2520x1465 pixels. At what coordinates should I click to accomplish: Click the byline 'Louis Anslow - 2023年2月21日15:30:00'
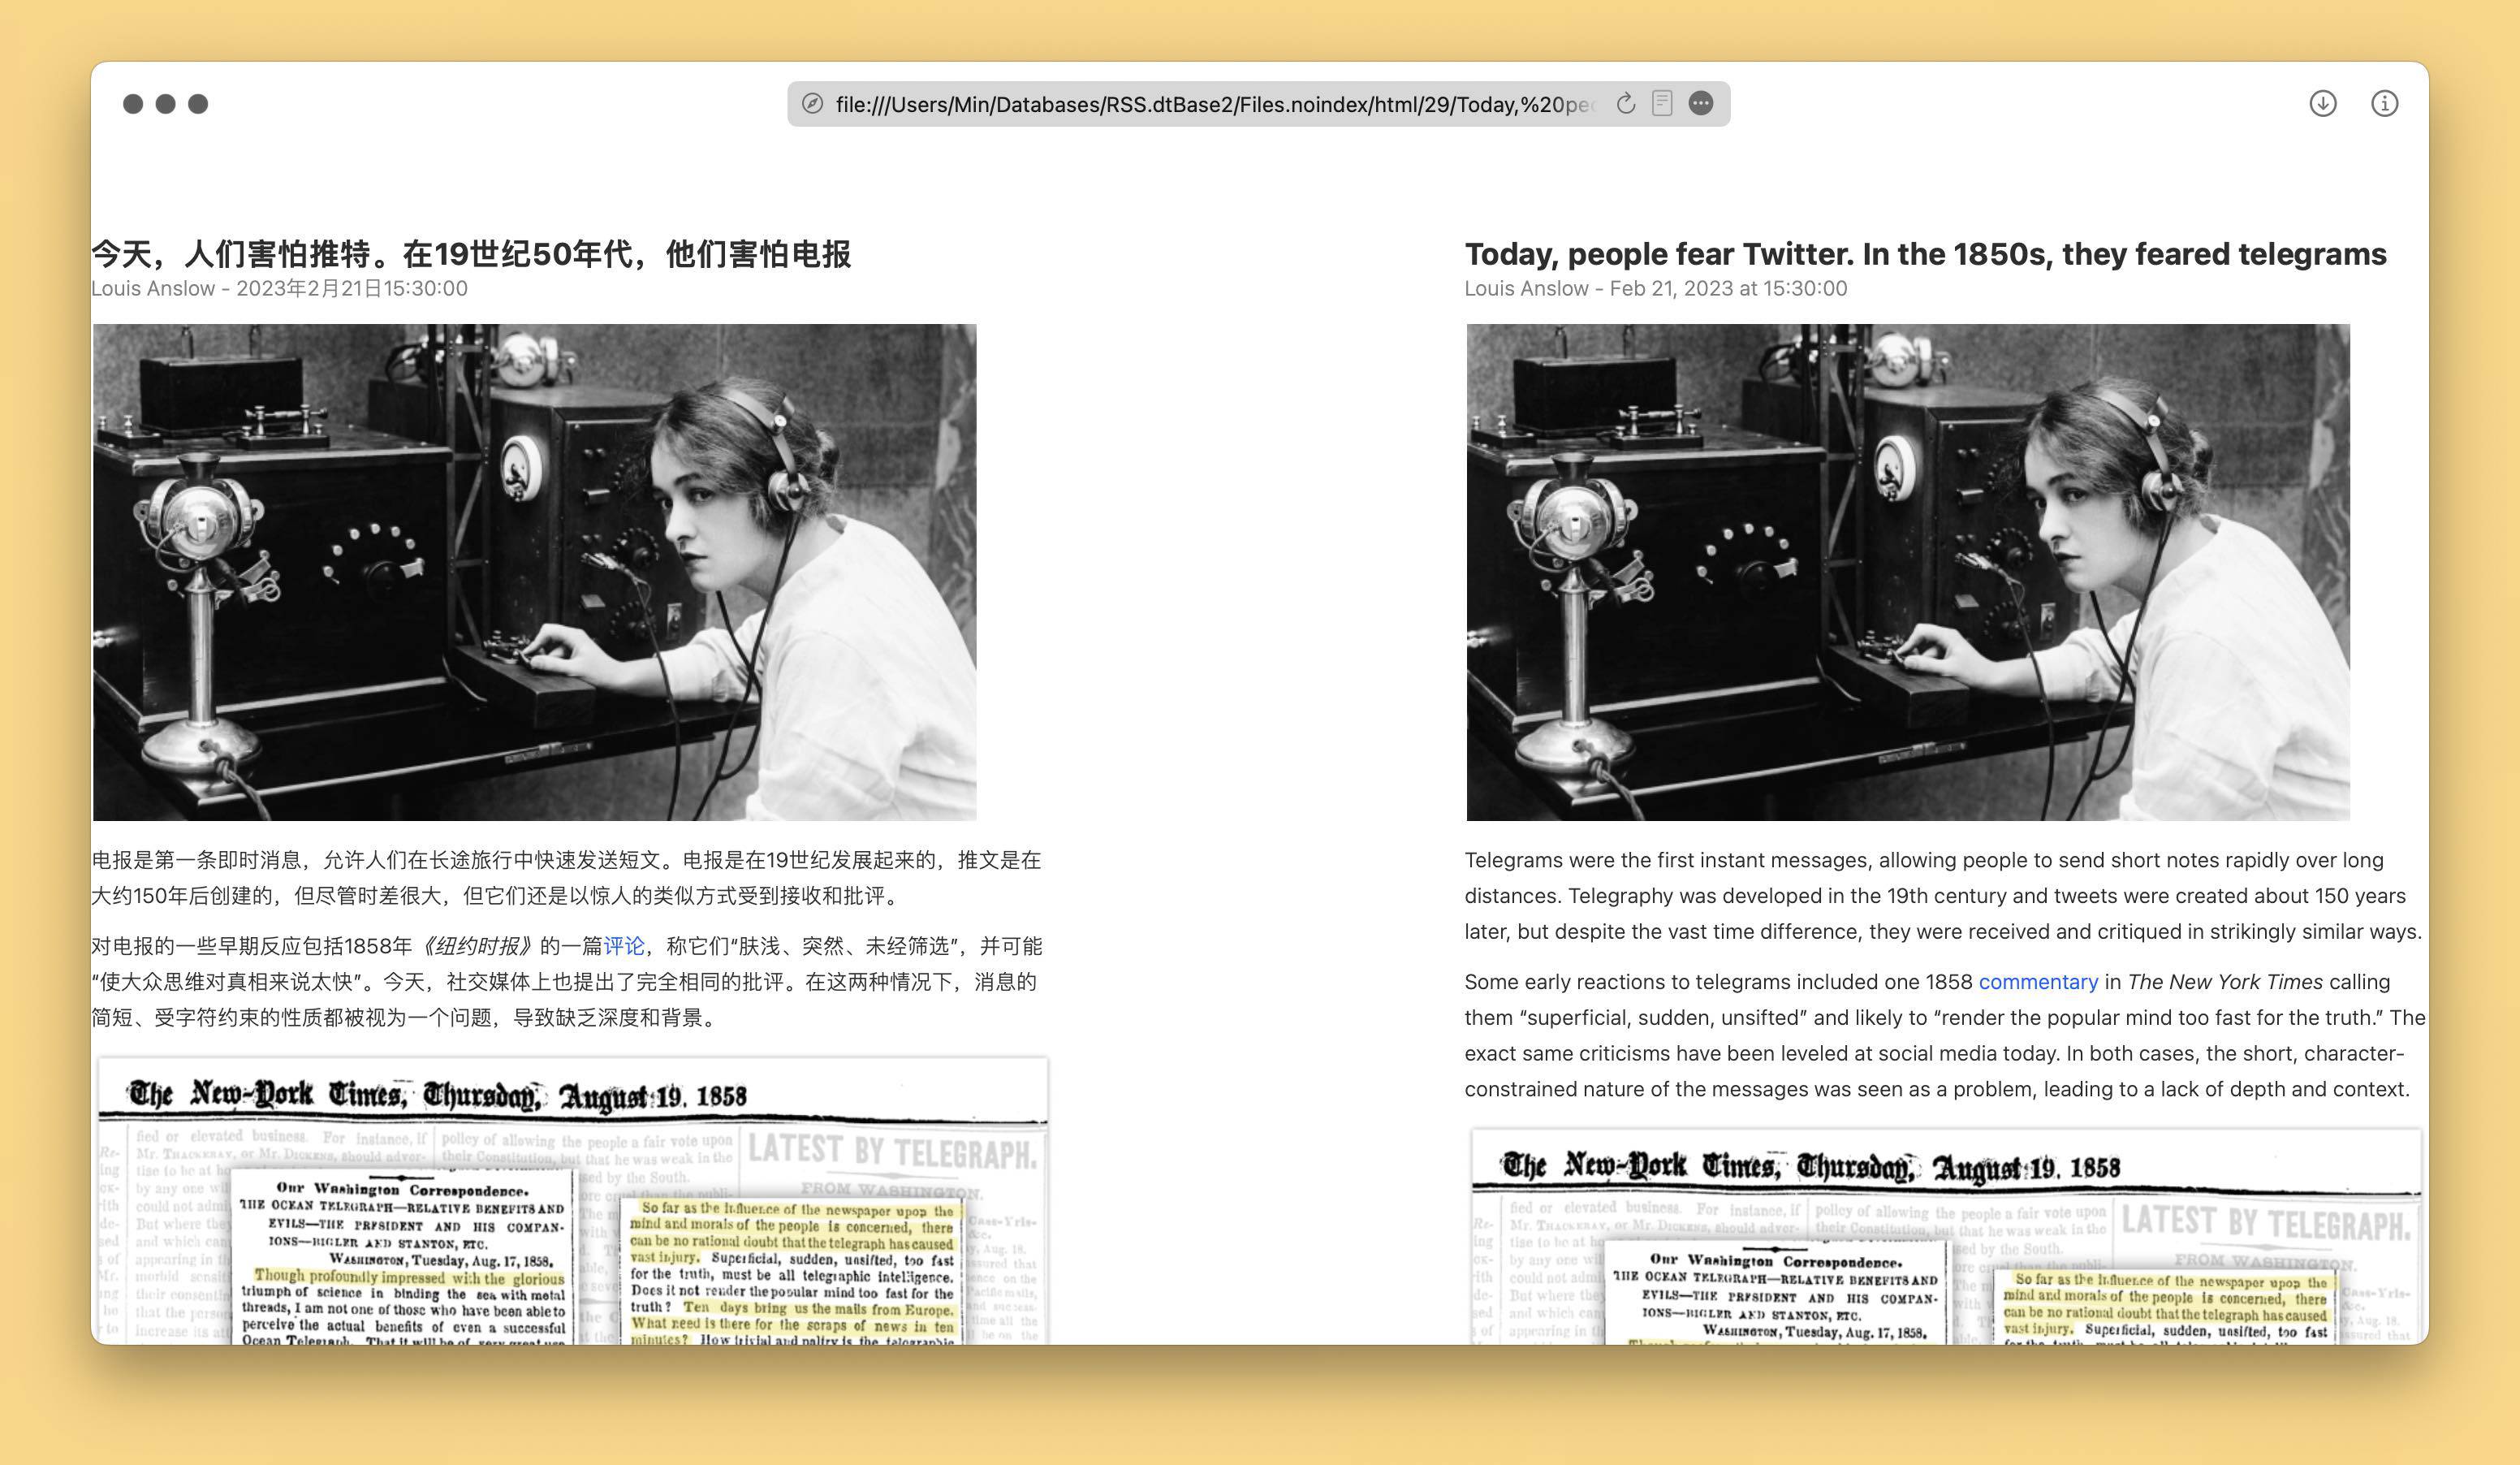point(279,289)
